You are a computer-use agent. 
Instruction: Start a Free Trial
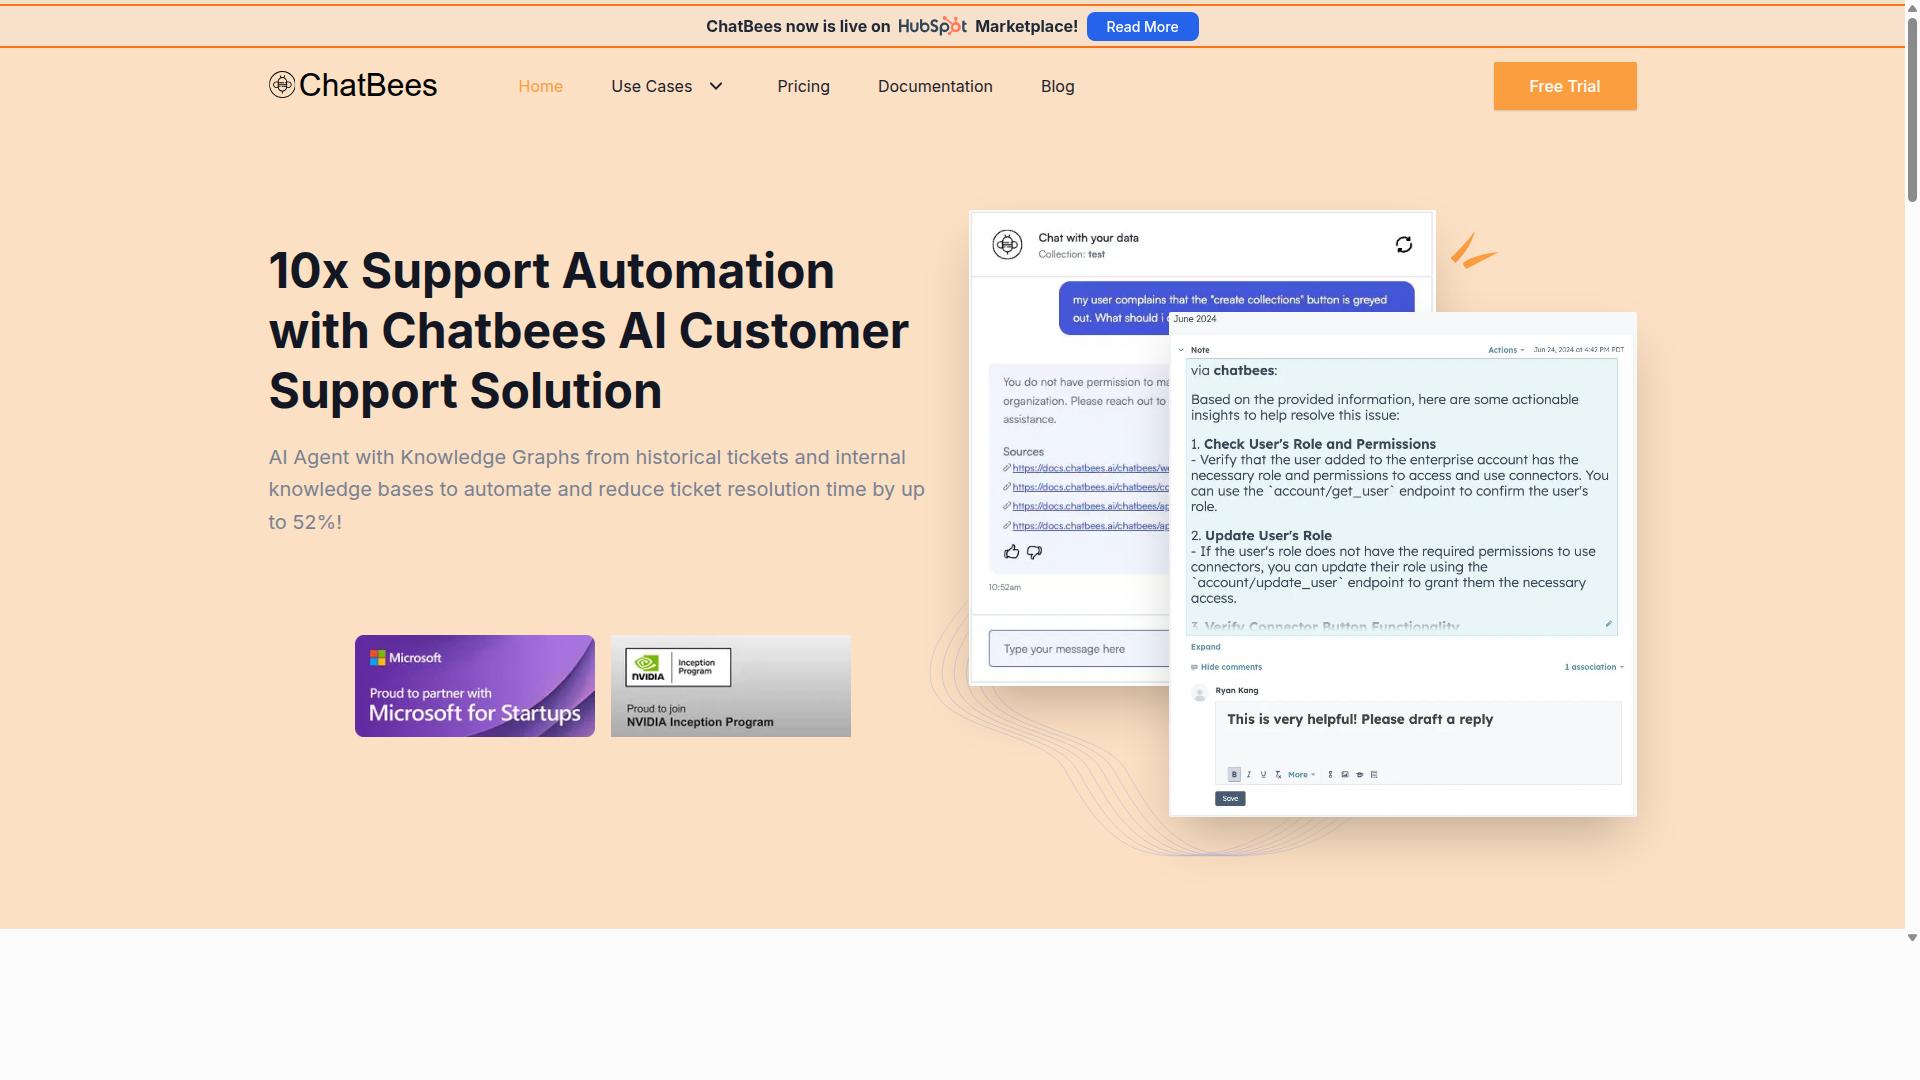click(1565, 86)
